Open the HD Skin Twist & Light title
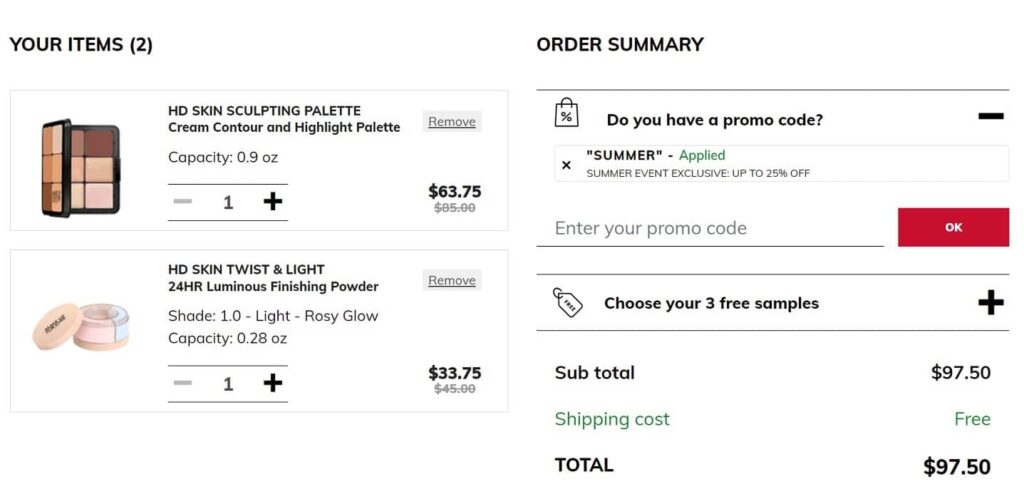 [x=246, y=270]
